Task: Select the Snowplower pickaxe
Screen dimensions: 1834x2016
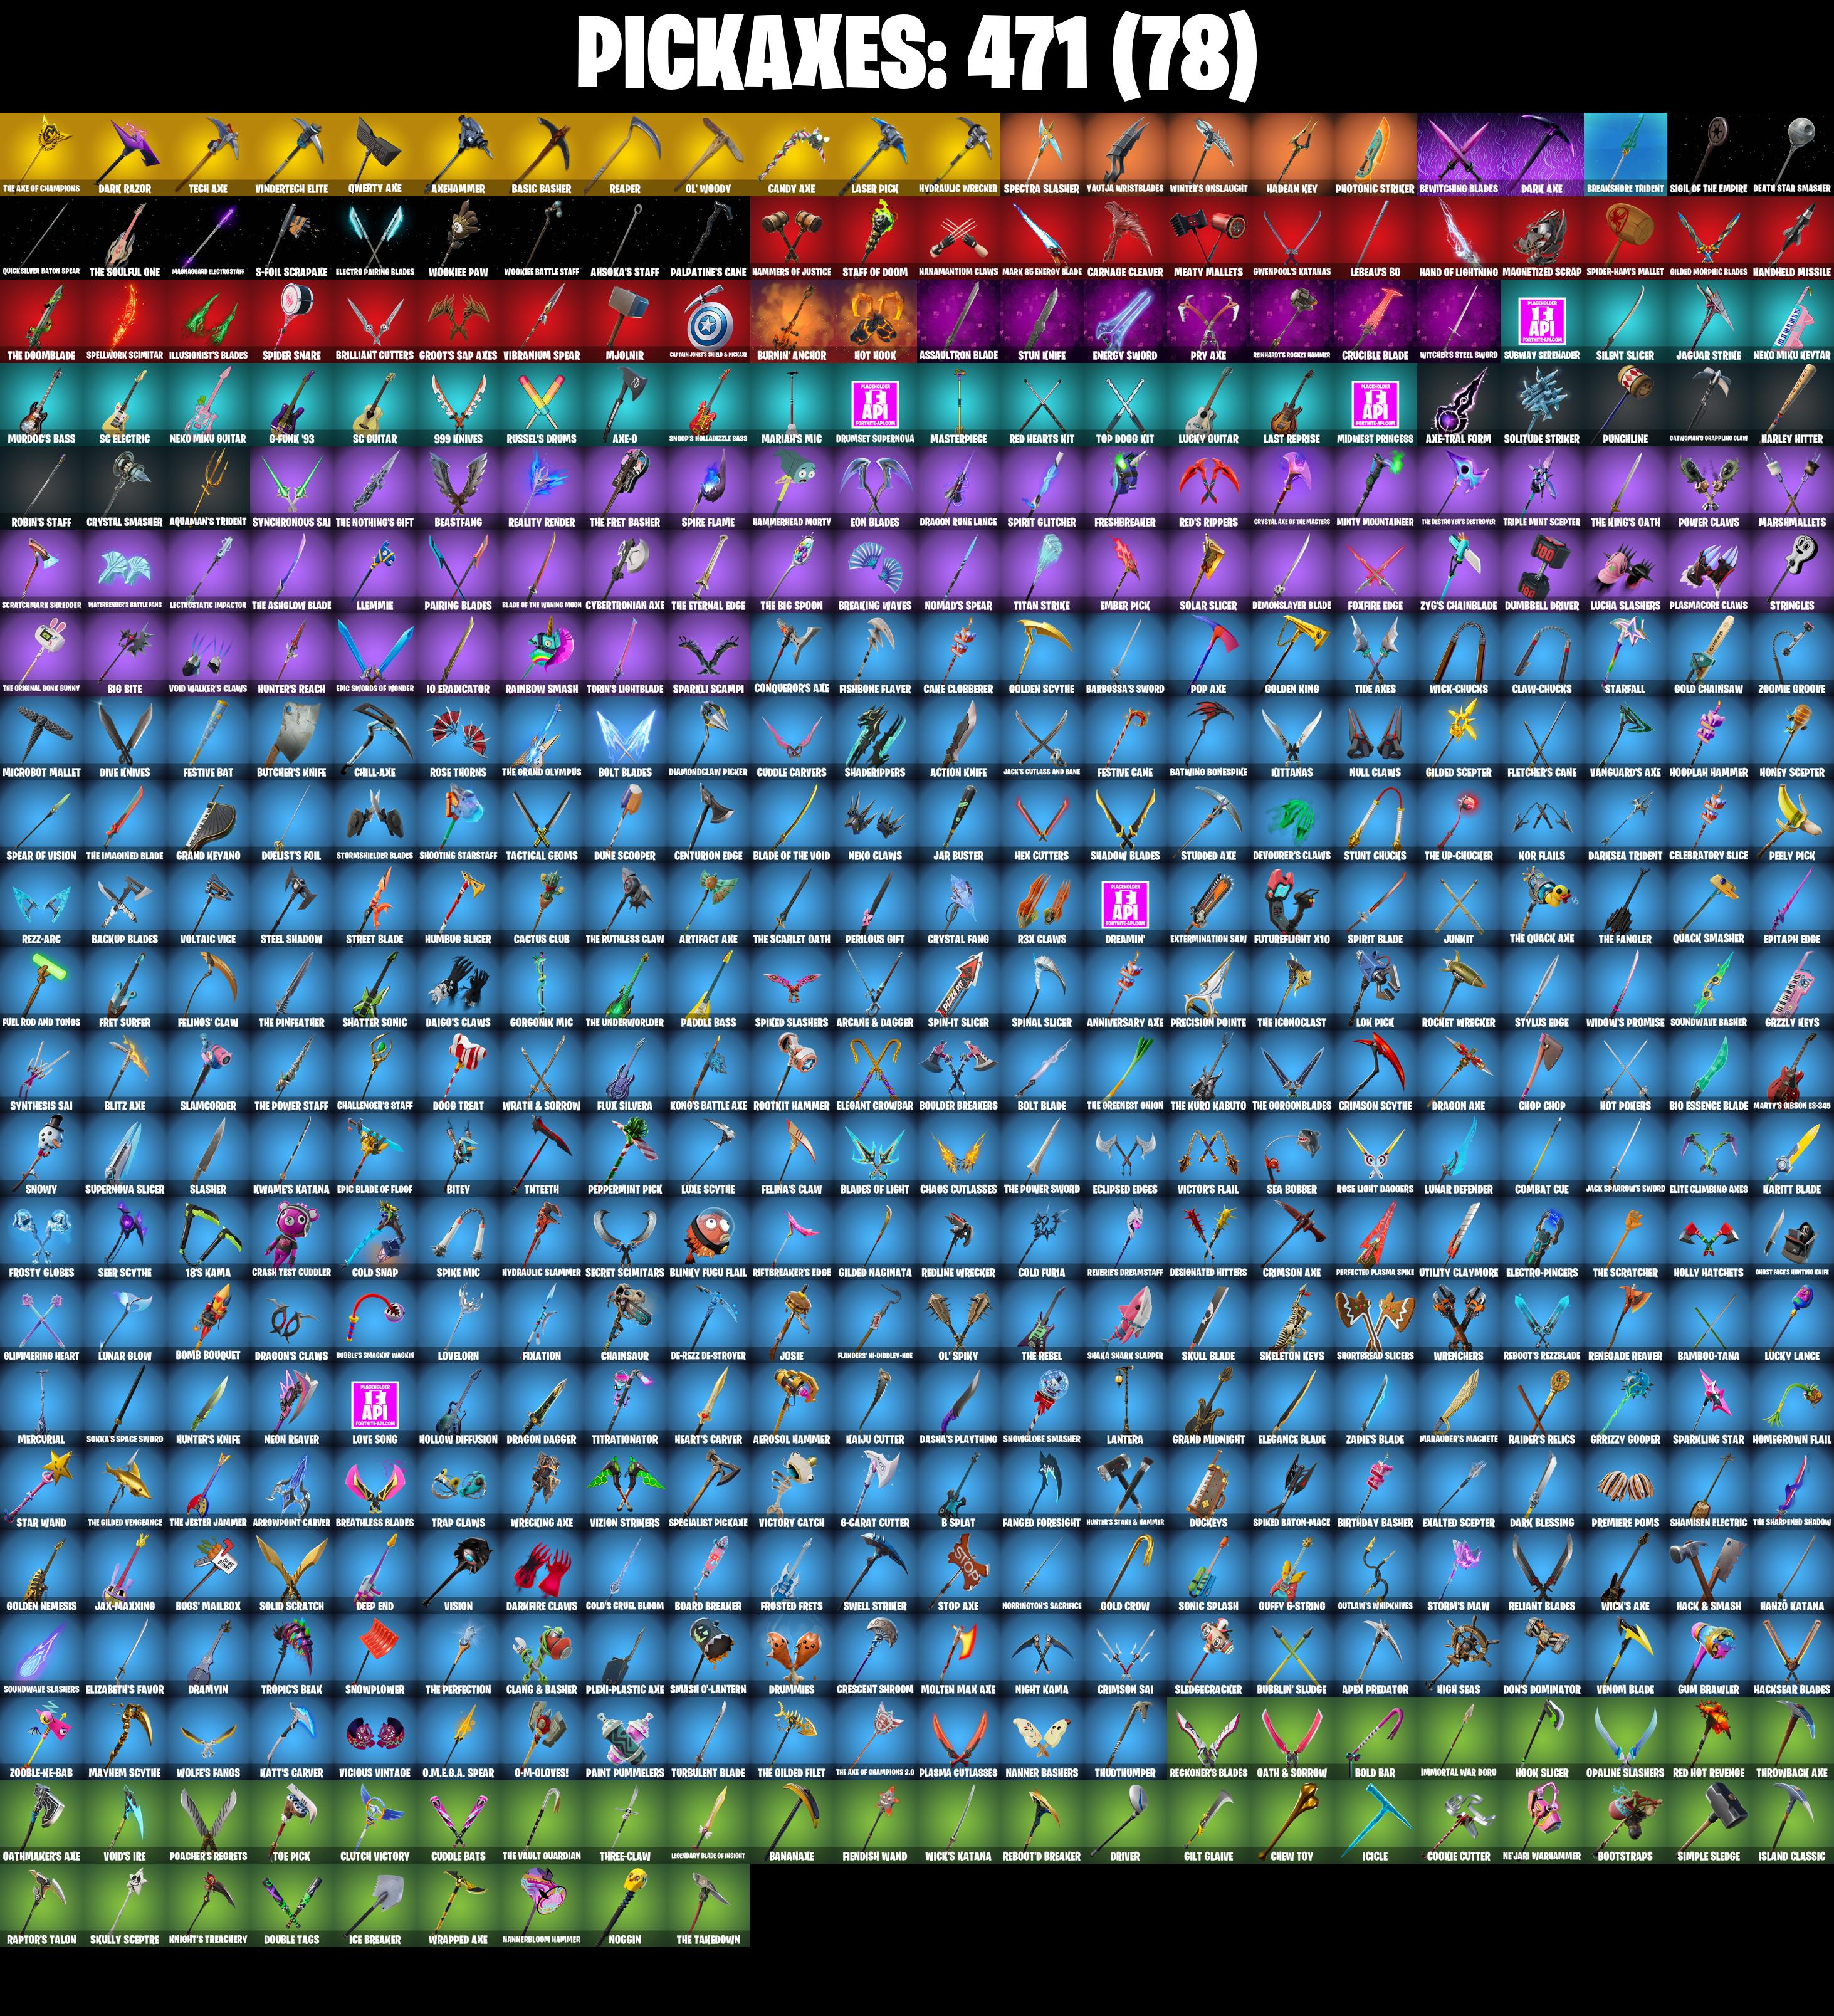Action: point(375,1655)
